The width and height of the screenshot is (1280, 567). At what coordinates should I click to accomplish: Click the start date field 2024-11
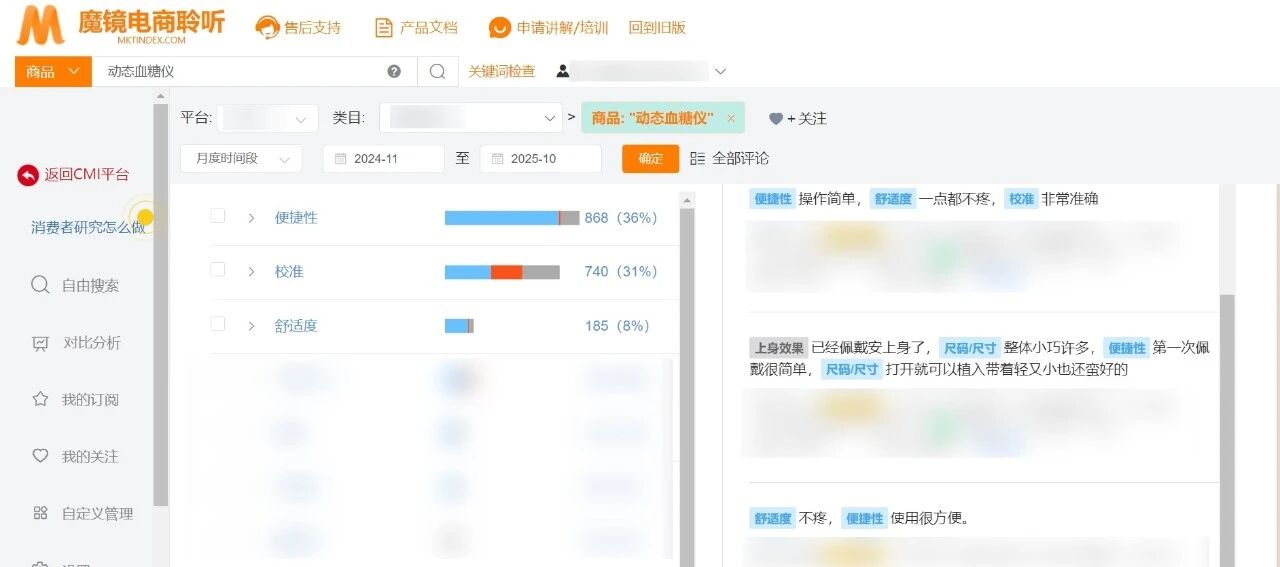coord(383,159)
